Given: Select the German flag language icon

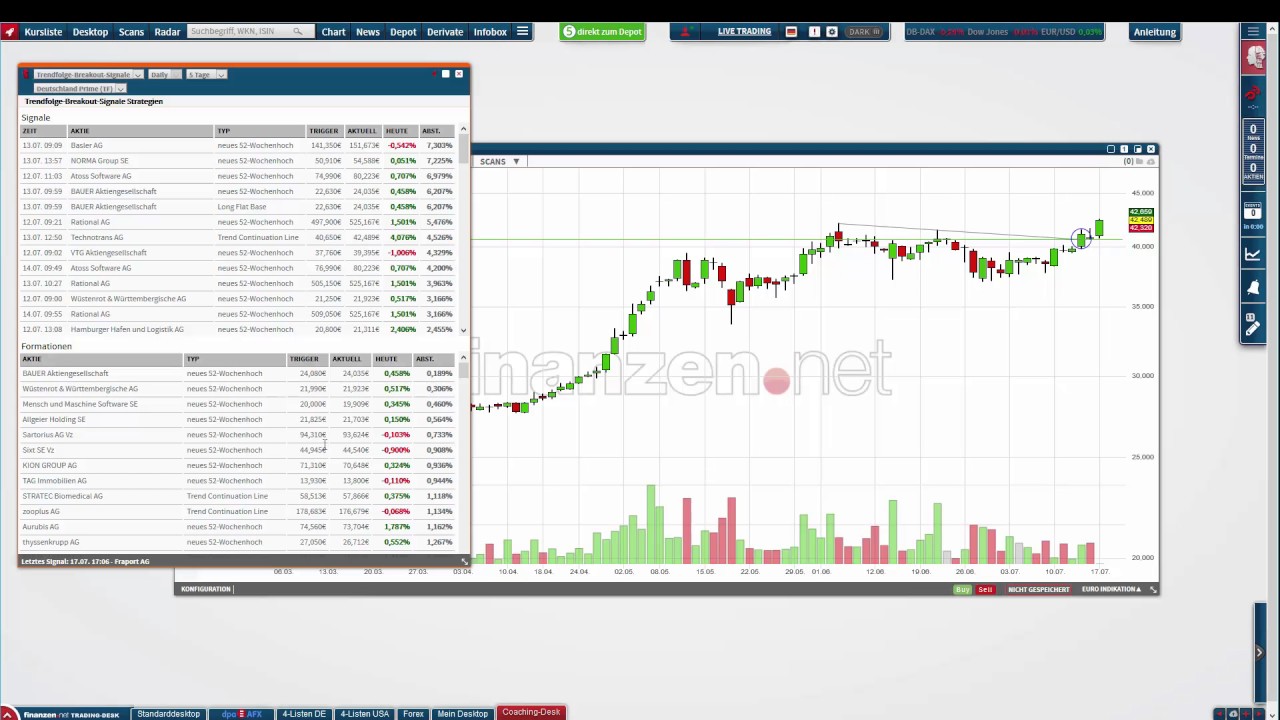Looking at the screenshot, I should (791, 32).
